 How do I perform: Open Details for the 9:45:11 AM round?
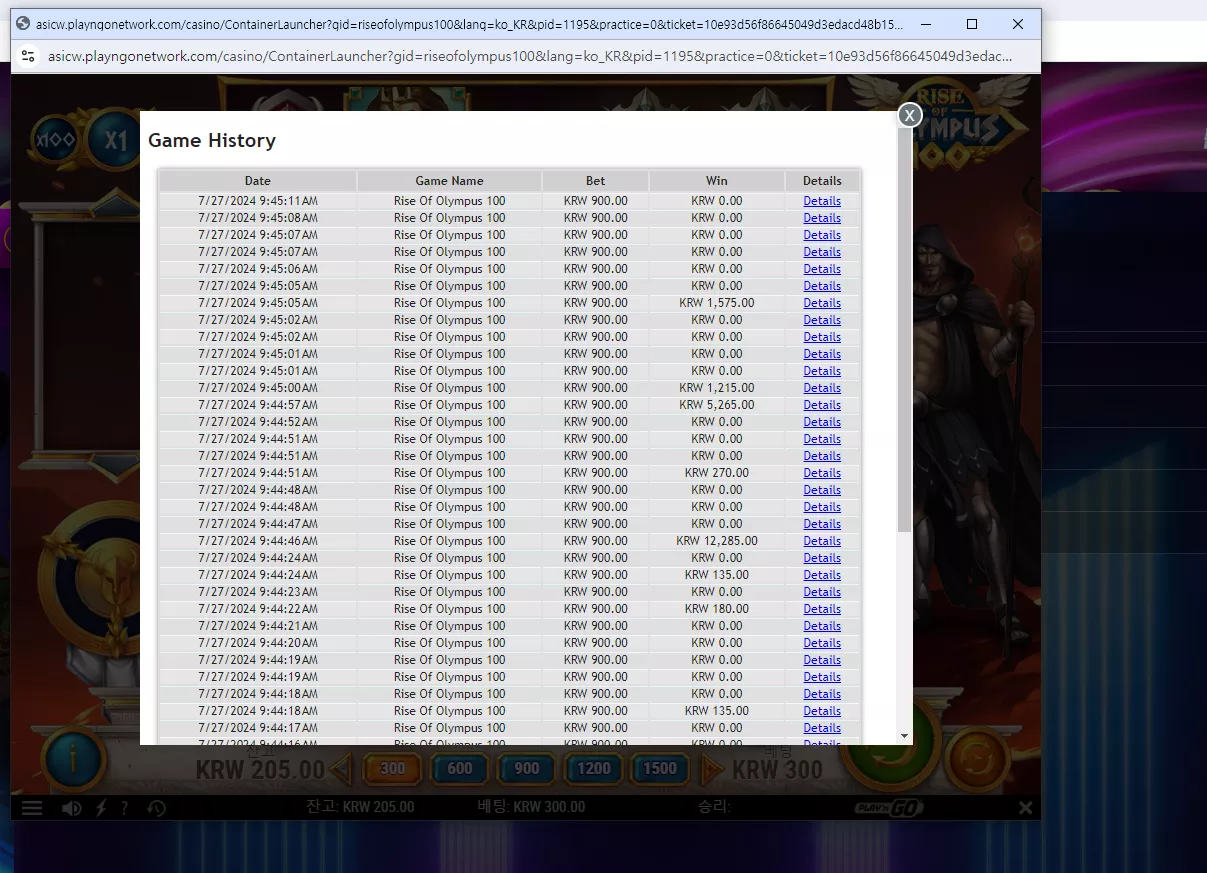tap(822, 201)
